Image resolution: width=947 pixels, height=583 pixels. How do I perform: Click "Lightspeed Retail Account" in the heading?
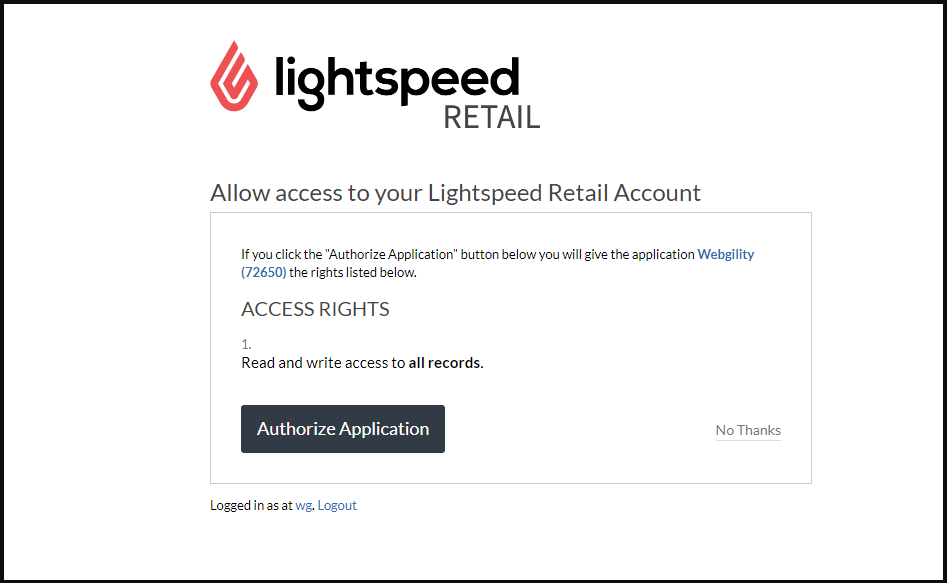564,193
